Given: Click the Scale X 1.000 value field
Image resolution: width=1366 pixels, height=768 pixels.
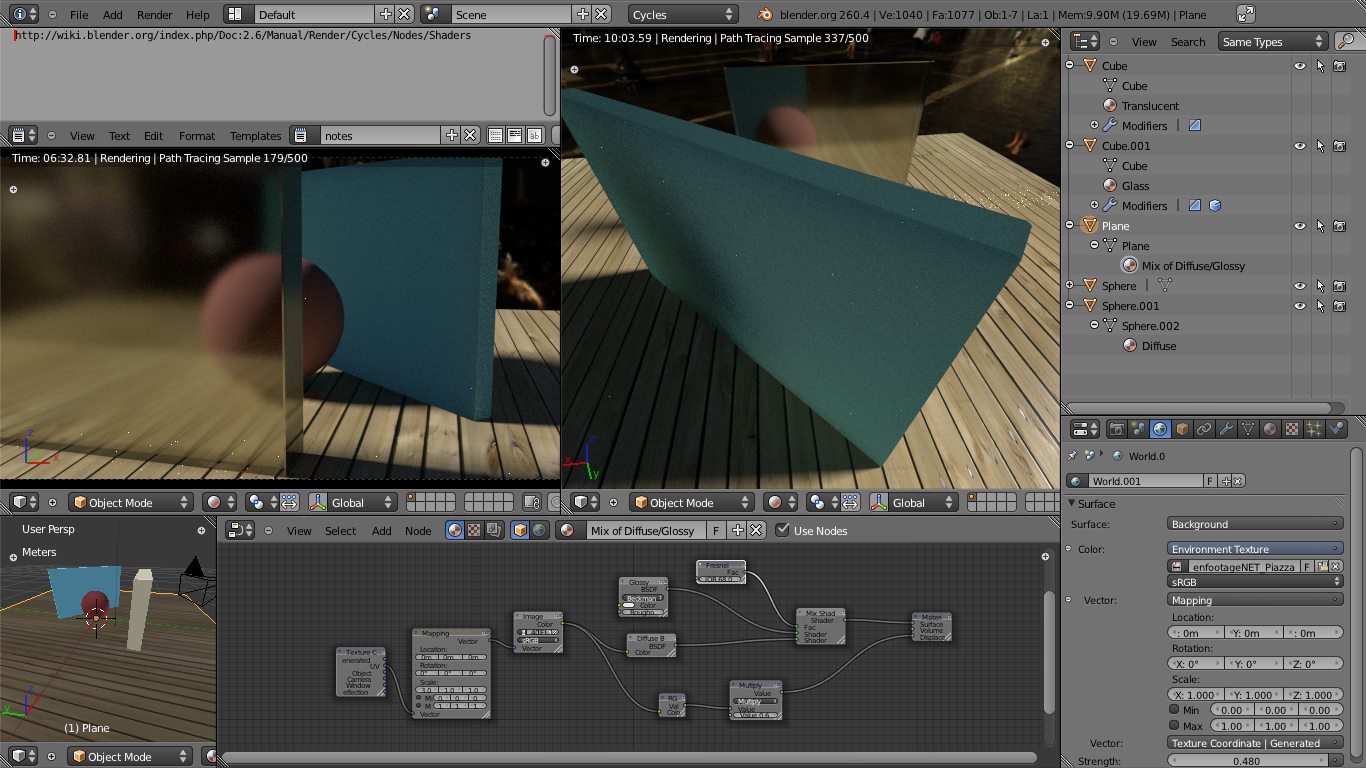Looking at the screenshot, I should (1197, 694).
